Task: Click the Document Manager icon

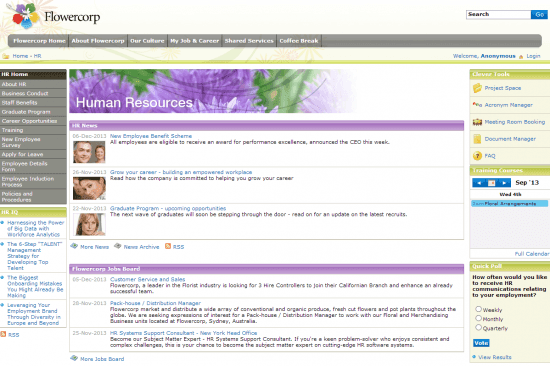Action: 477,139
